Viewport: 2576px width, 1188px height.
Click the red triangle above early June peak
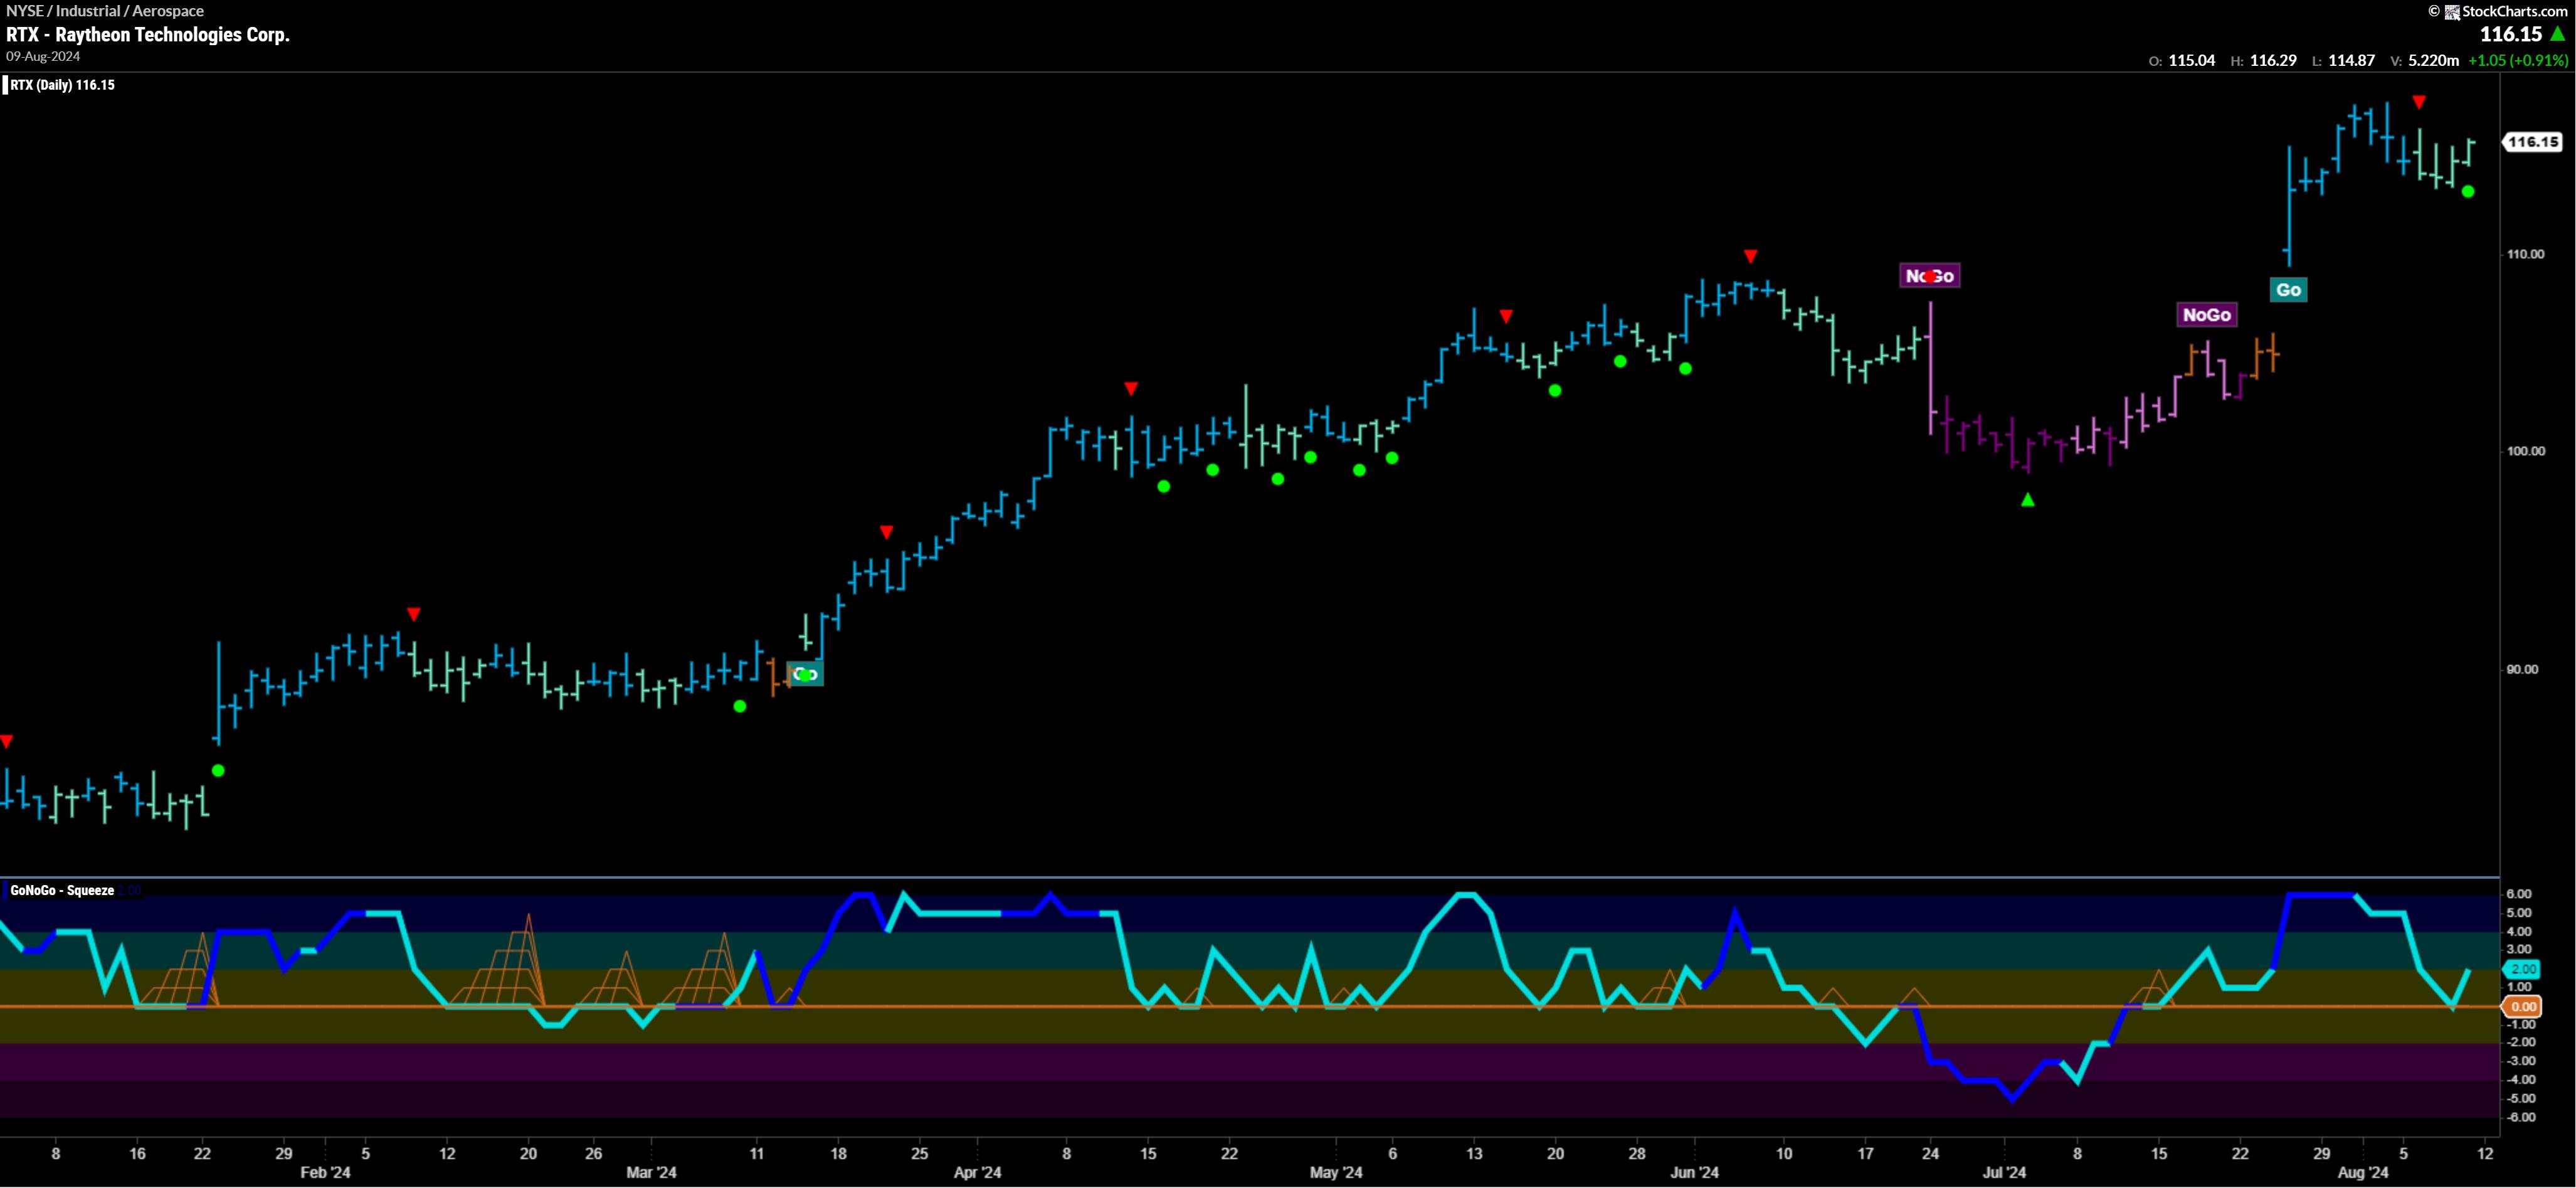click(x=1750, y=256)
